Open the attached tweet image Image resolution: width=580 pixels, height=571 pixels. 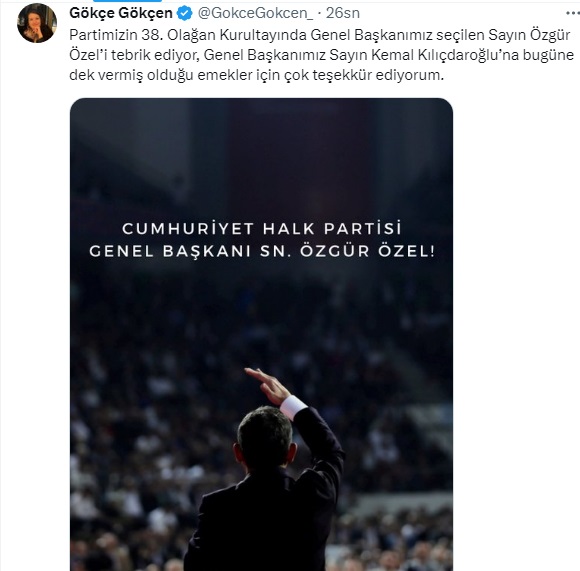click(261, 334)
